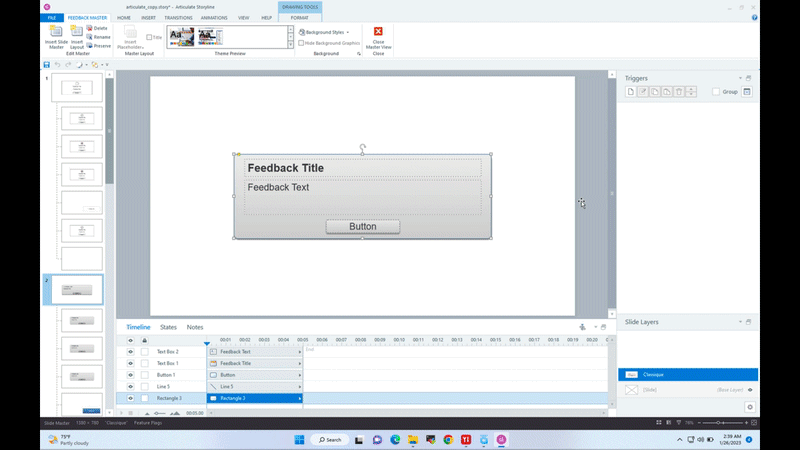Hide Text Box 2 using eye icon
Image resolution: width=800 pixels, height=450 pixels.
[x=130, y=352]
